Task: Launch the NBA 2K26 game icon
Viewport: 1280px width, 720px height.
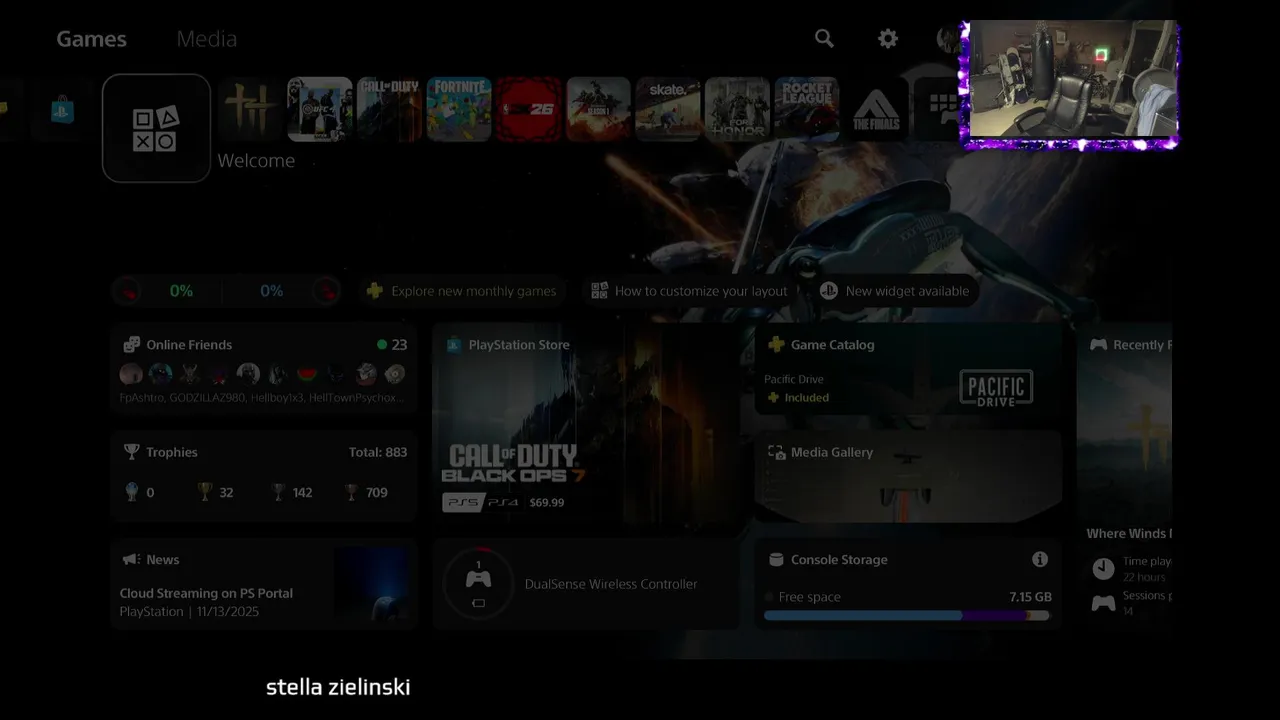Action: (x=529, y=109)
